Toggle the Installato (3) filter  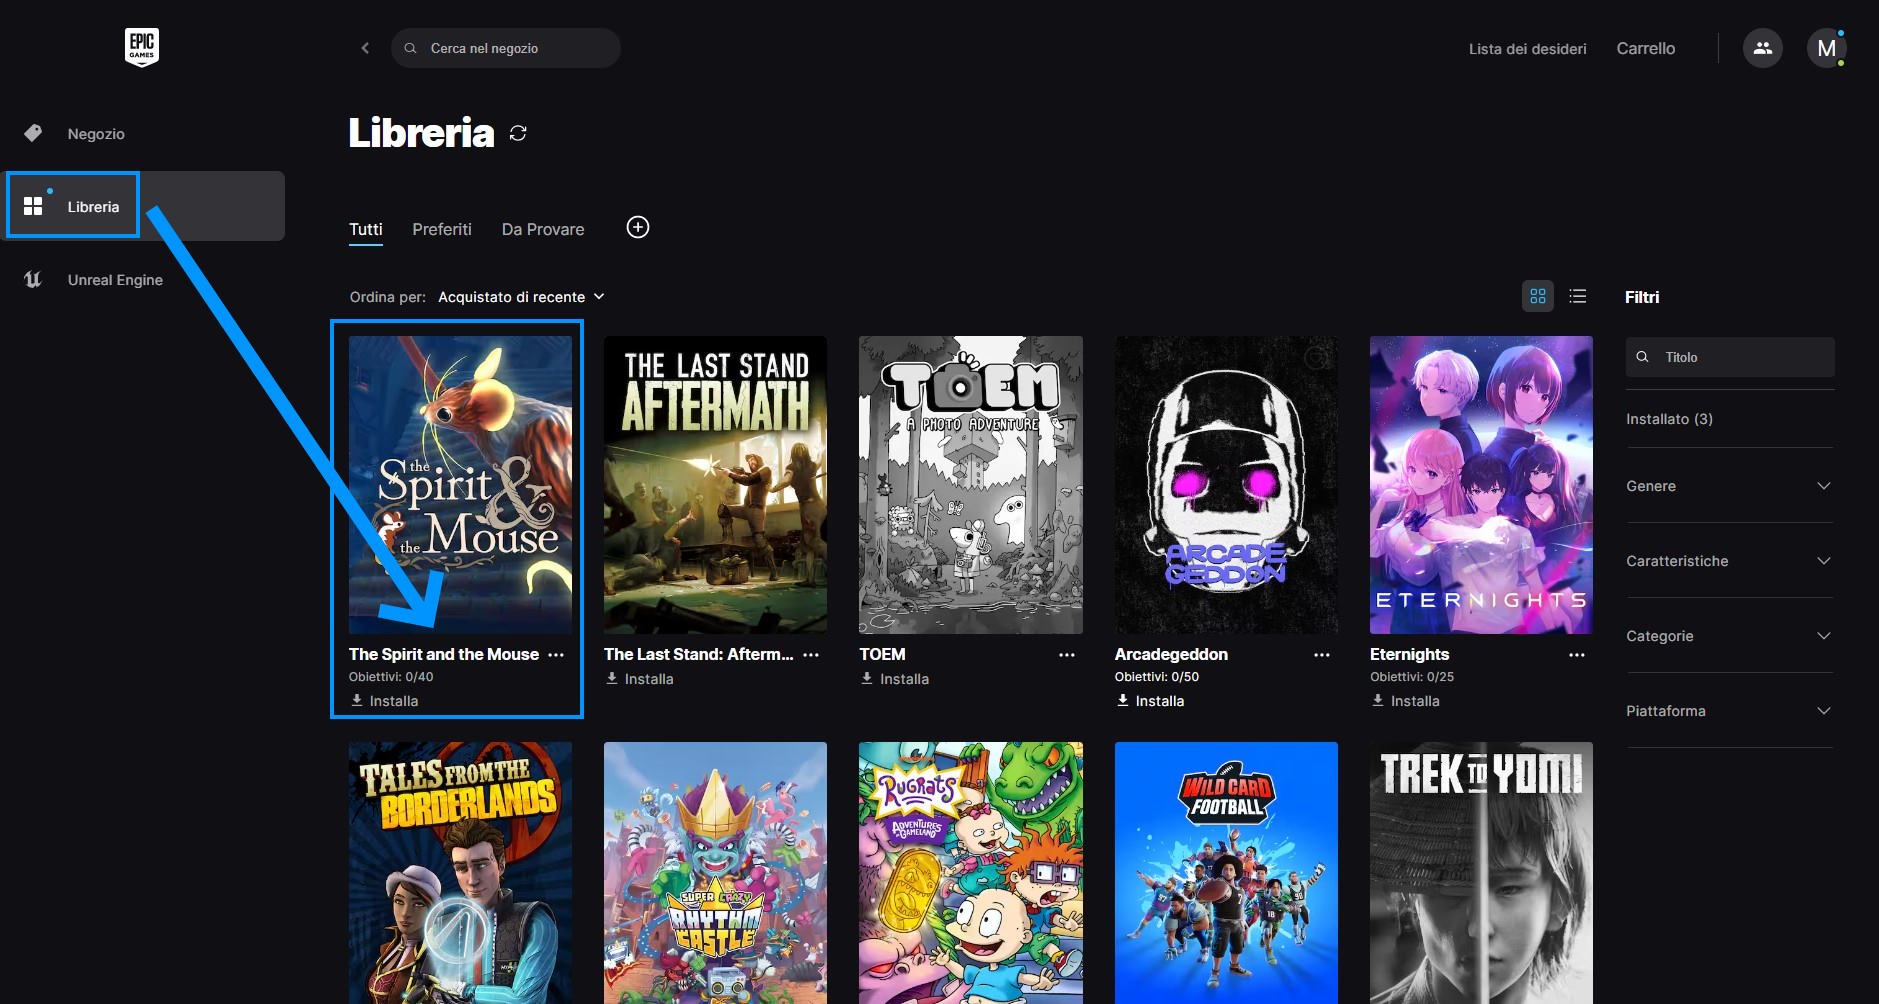[x=1669, y=419]
